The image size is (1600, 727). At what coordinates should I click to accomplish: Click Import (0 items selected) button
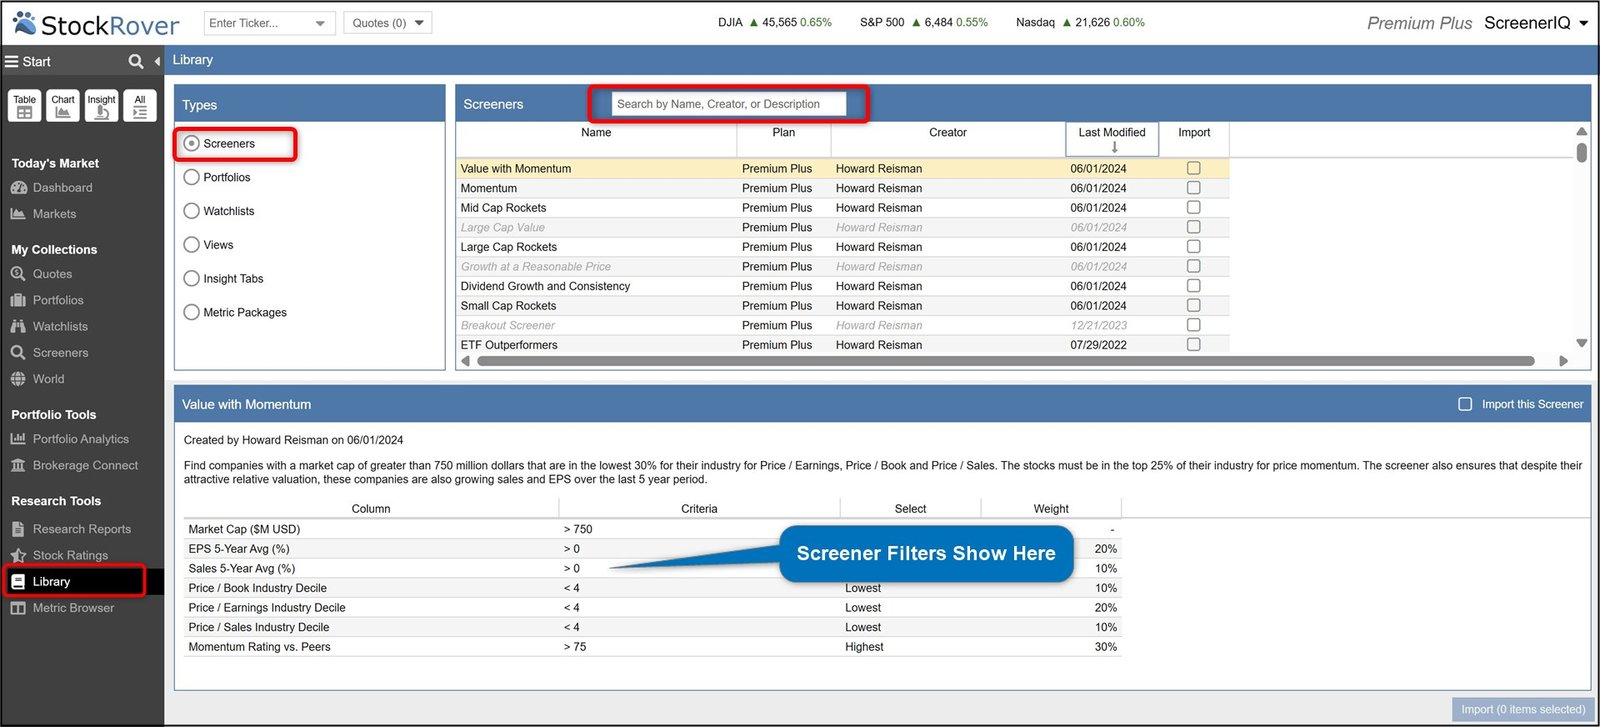coord(1522,709)
